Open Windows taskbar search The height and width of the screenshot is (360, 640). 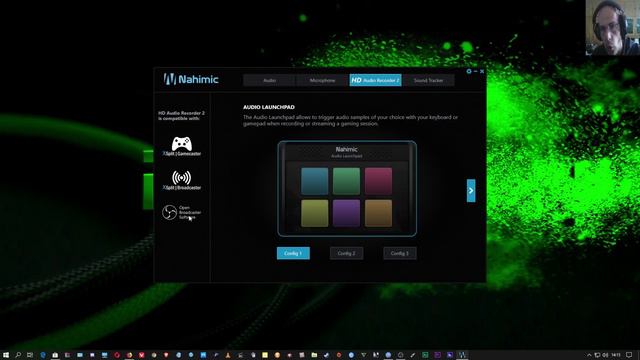18,355
